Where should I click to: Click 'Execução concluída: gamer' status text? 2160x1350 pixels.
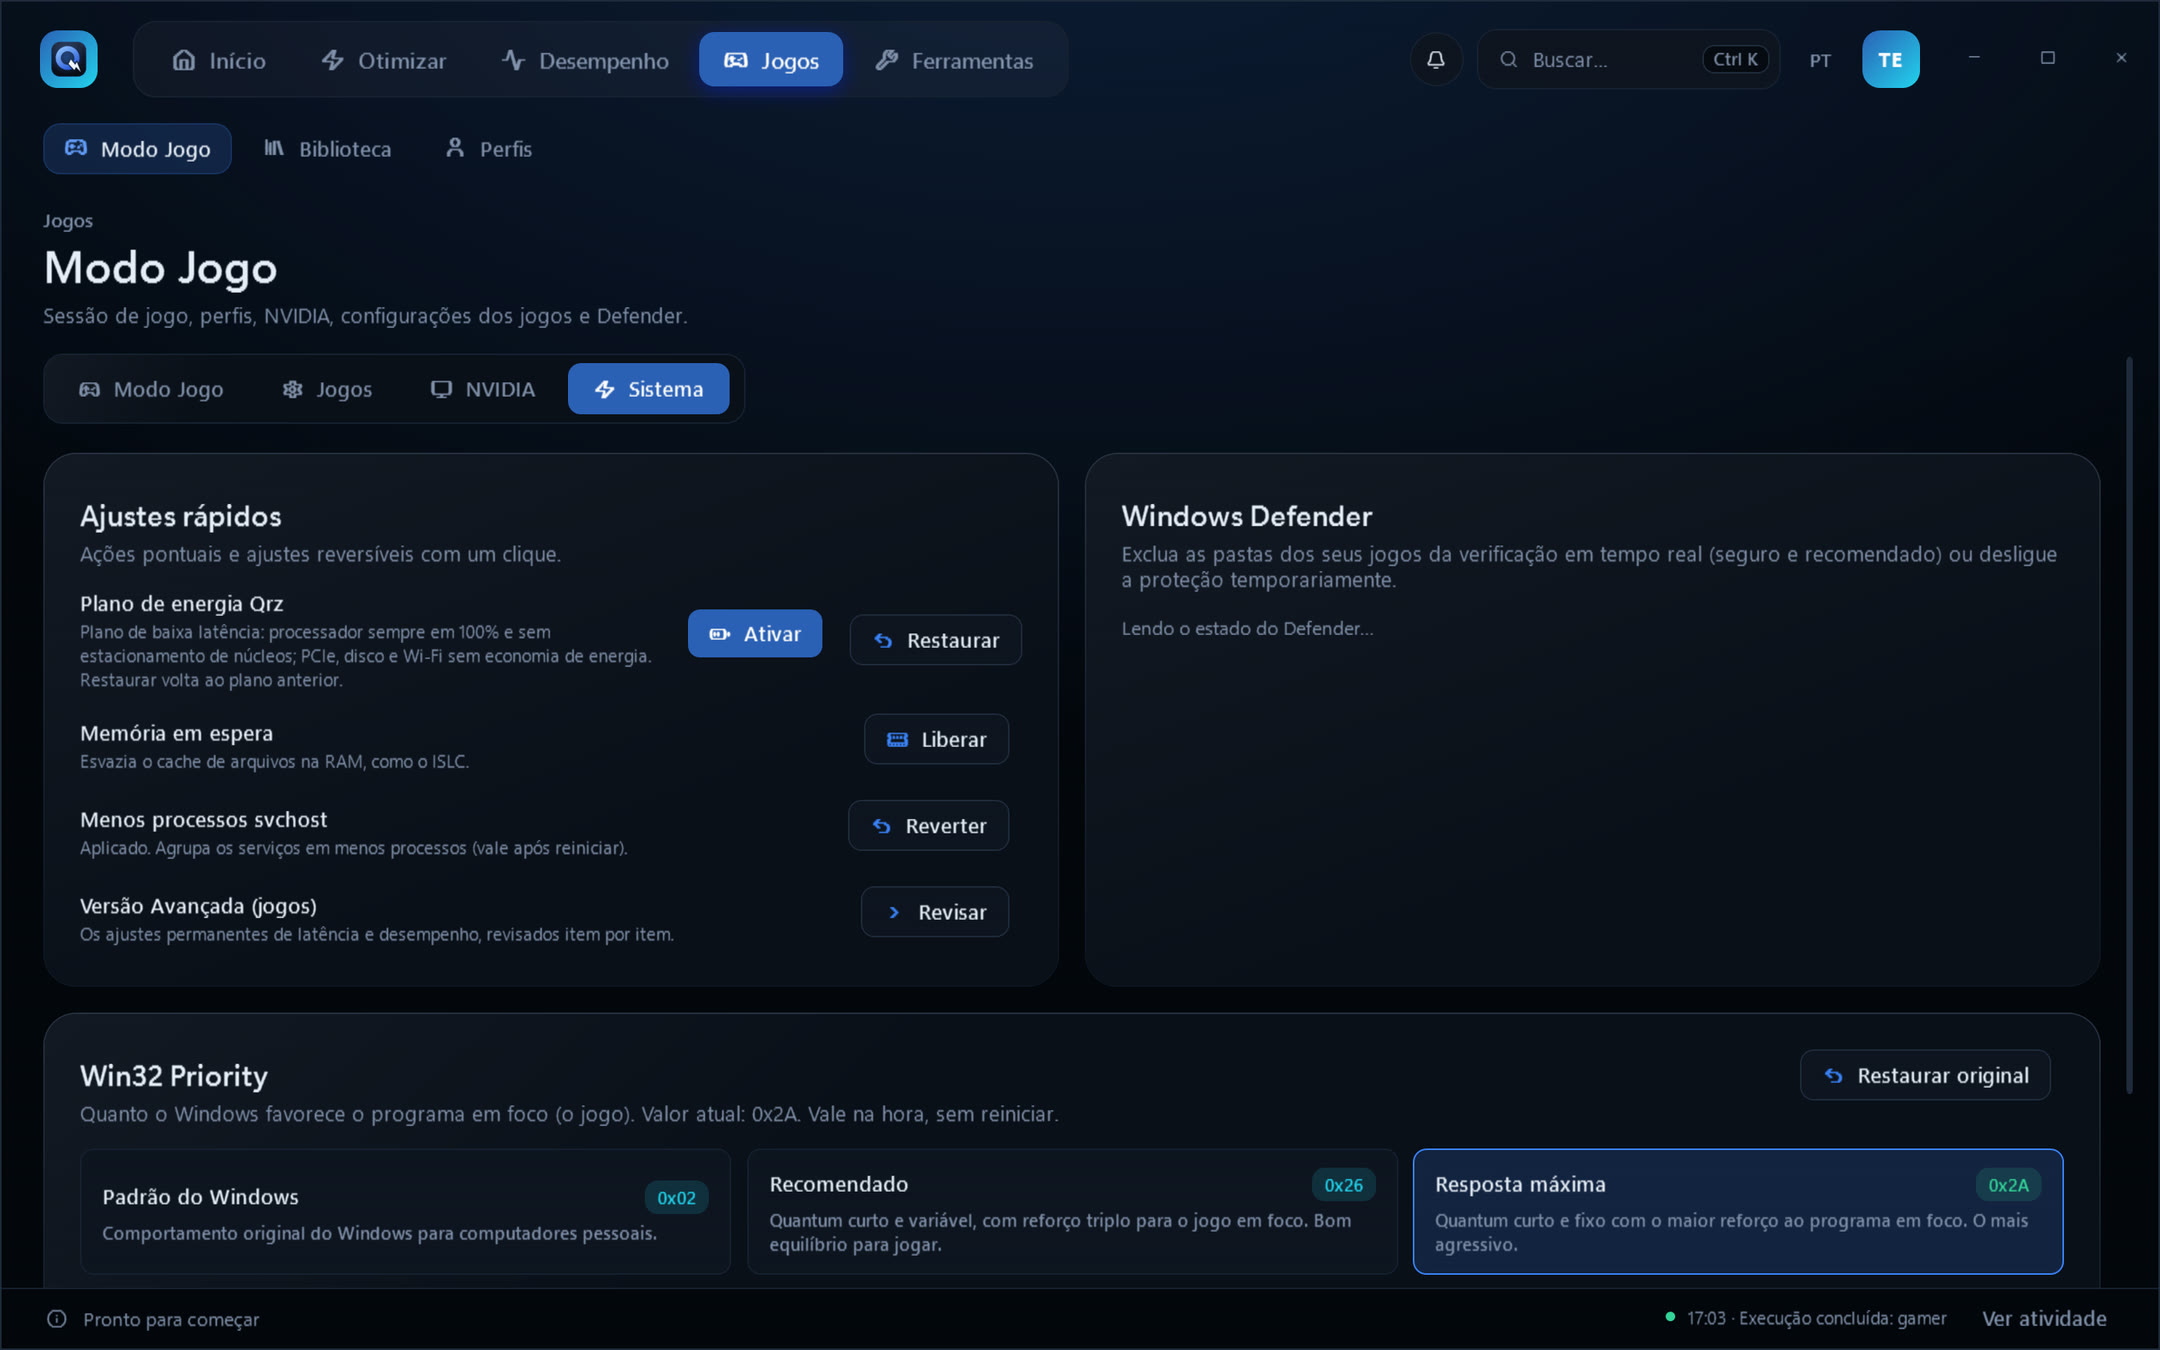[1842, 1319]
